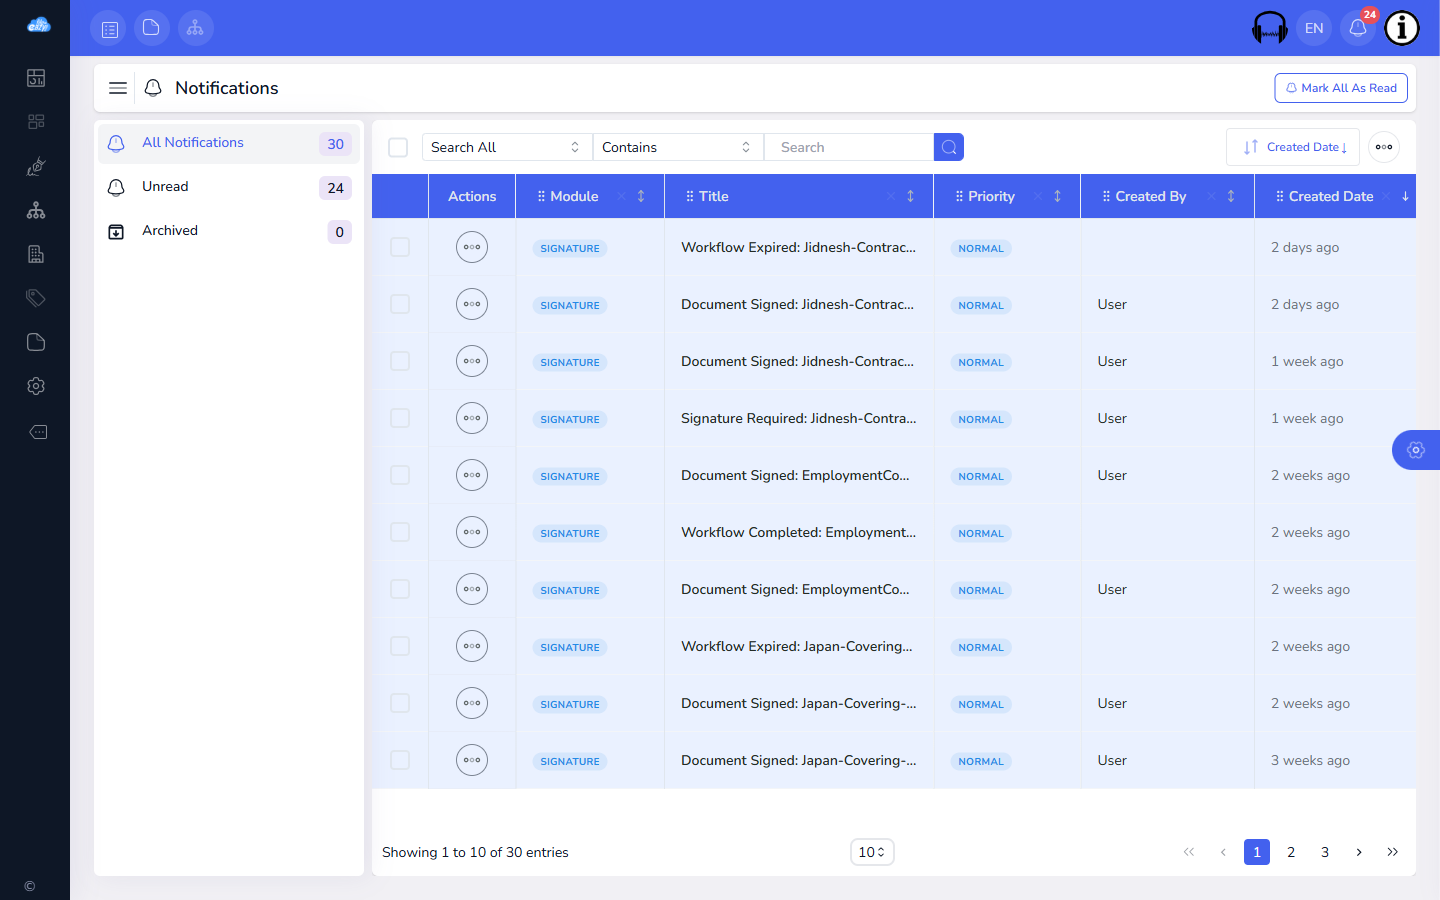Jump to the last page double arrow
This screenshot has width=1440, height=900.
pyautogui.click(x=1393, y=852)
